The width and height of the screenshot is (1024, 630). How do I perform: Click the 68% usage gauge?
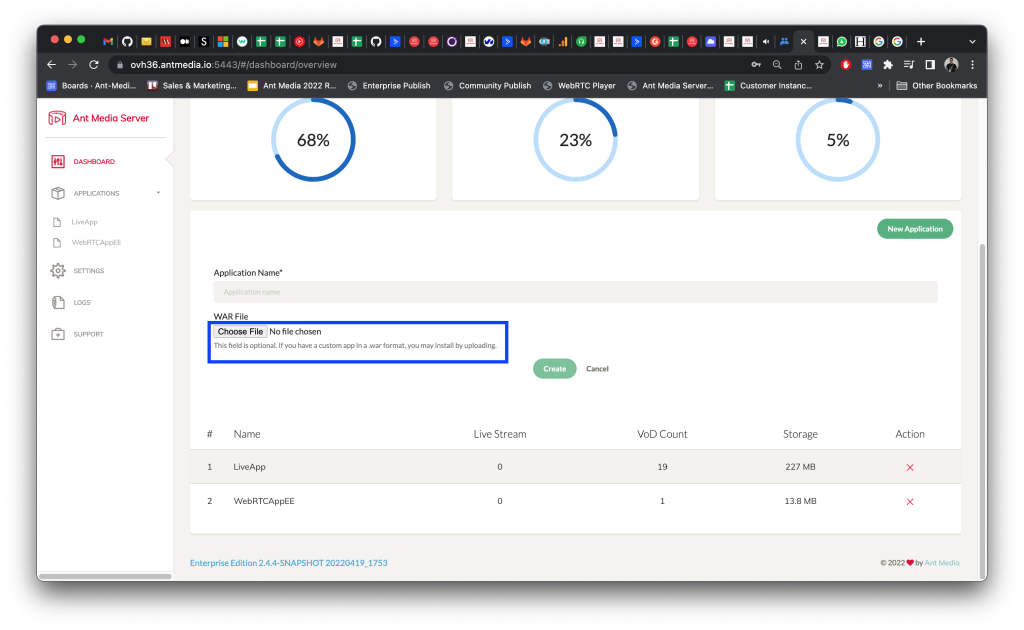tap(313, 140)
